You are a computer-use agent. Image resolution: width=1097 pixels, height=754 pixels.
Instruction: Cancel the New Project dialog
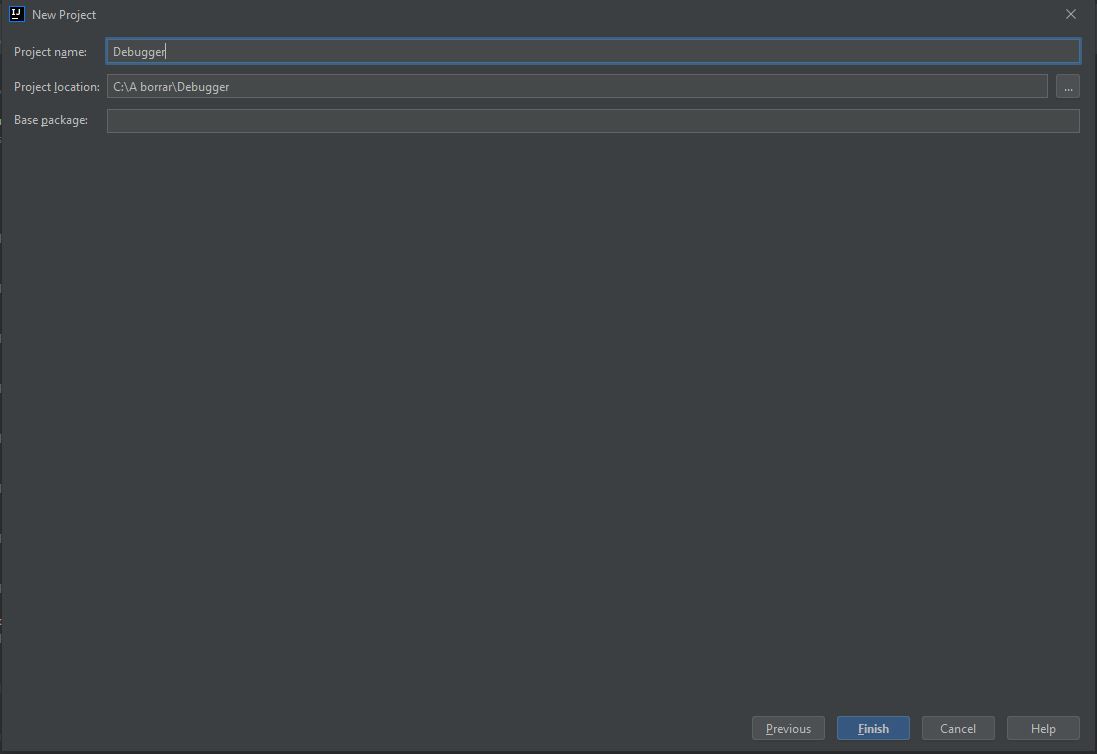point(958,728)
